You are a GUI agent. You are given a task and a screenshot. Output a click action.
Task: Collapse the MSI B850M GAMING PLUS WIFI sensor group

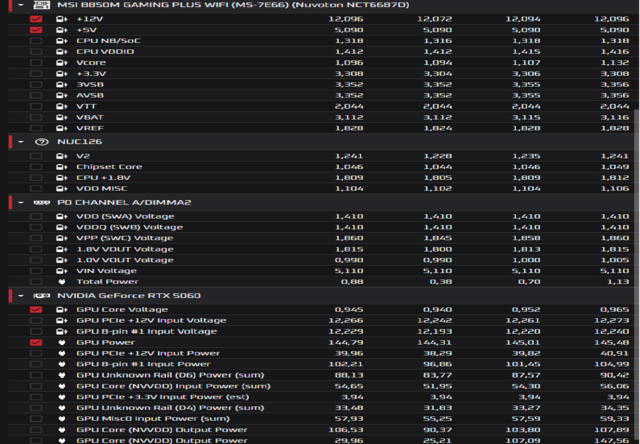tap(21, 5)
